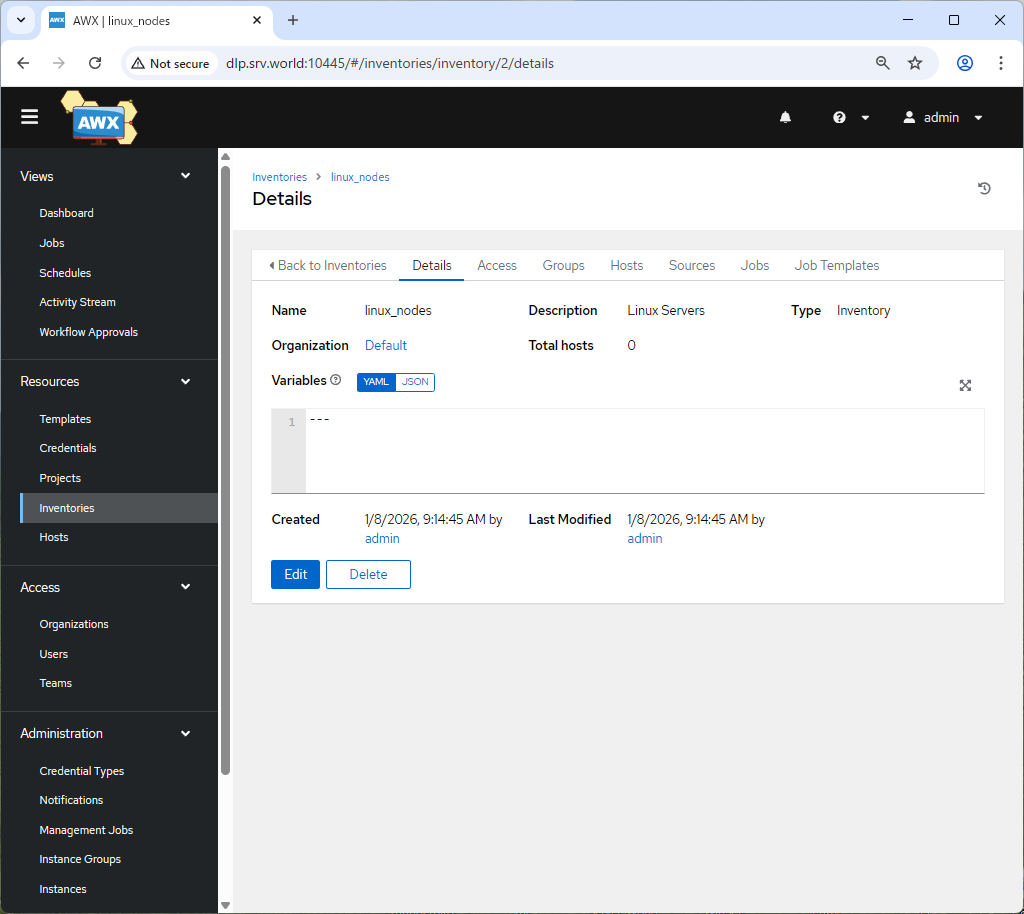Expand the variables editor to fullscreen

(965, 386)
